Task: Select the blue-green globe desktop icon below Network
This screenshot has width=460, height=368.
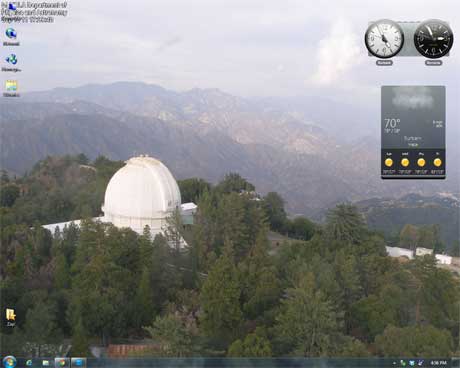Action: click(11, 63)
